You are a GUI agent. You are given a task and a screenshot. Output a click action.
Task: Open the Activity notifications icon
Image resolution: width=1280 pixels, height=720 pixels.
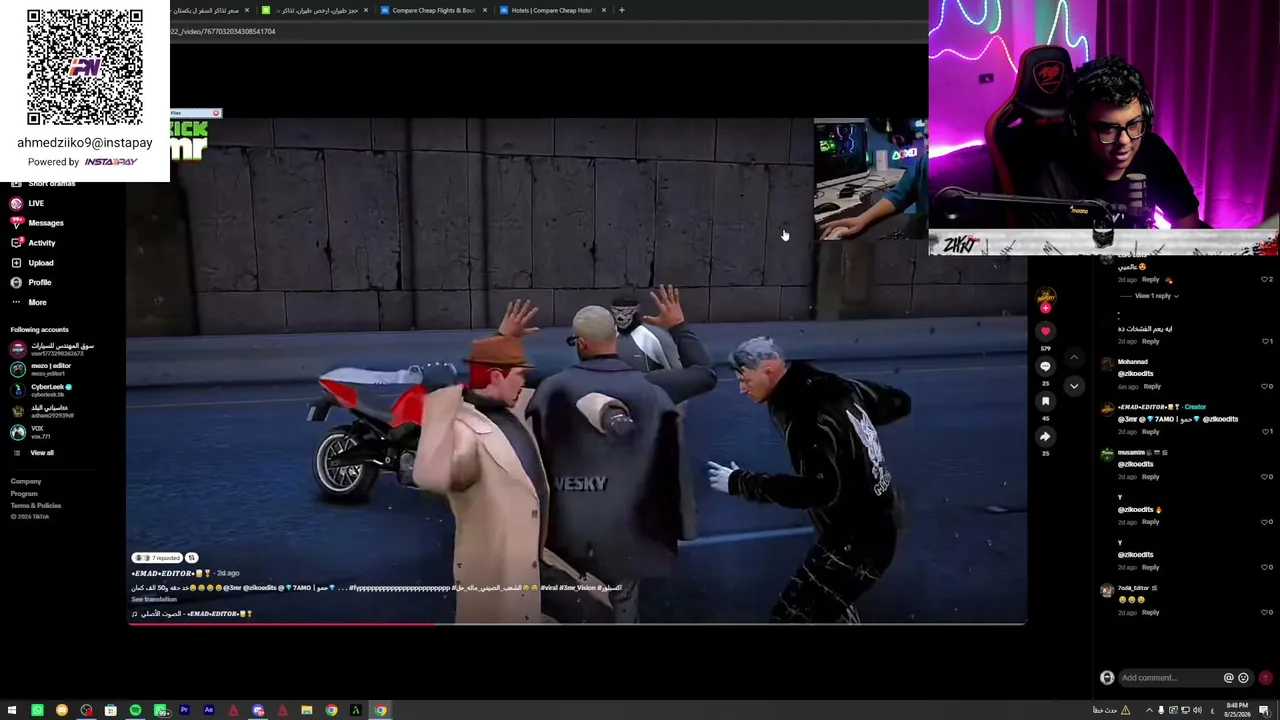point(16,243)
